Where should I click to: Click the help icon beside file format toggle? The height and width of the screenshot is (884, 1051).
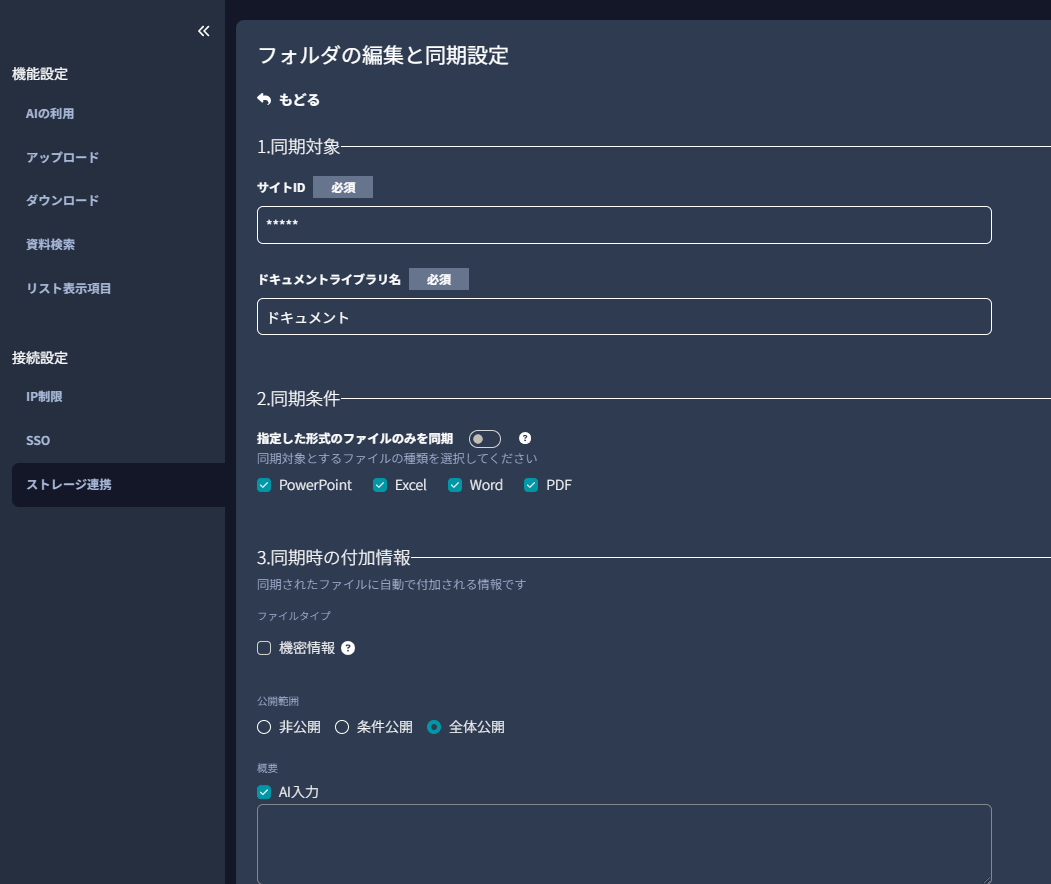tap(525, 438)
